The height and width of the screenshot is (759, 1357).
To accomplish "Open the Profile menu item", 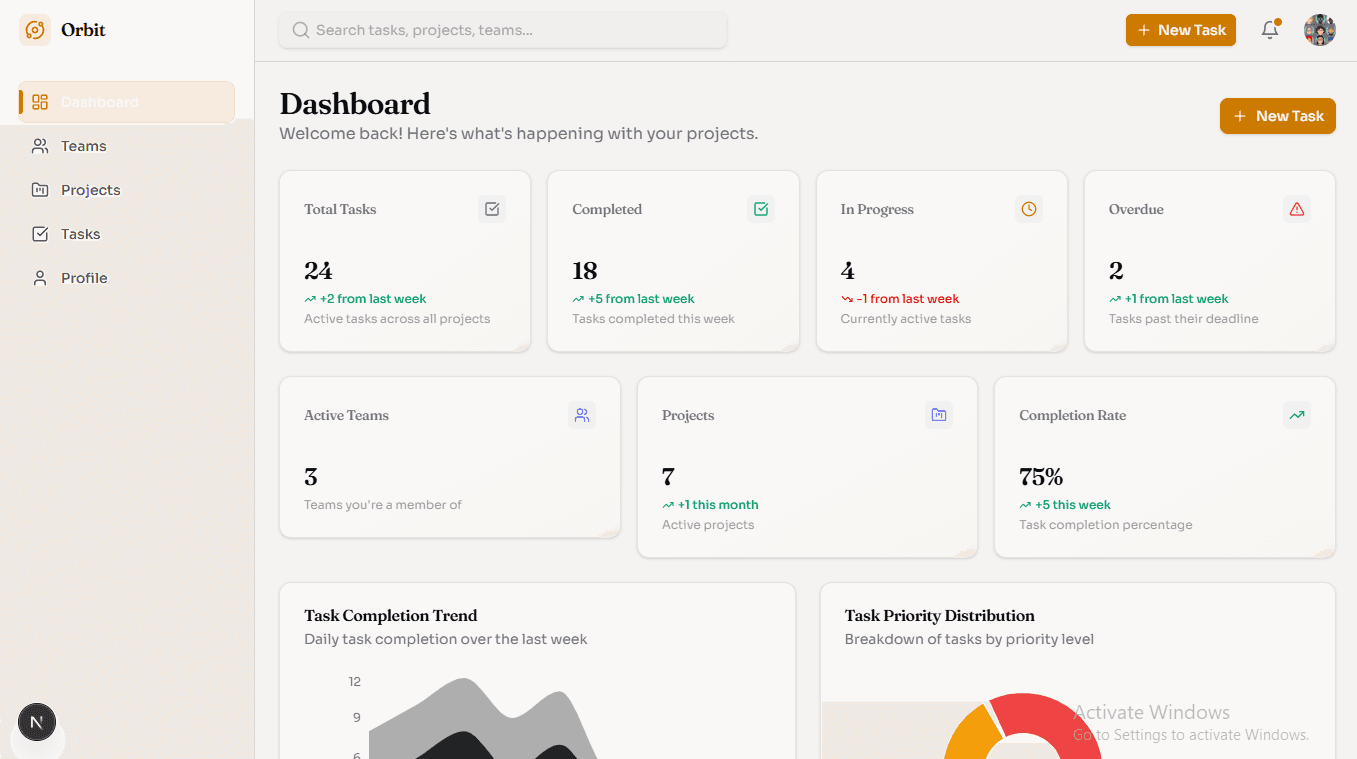I will pyautogui.click(x=127, y=278).
